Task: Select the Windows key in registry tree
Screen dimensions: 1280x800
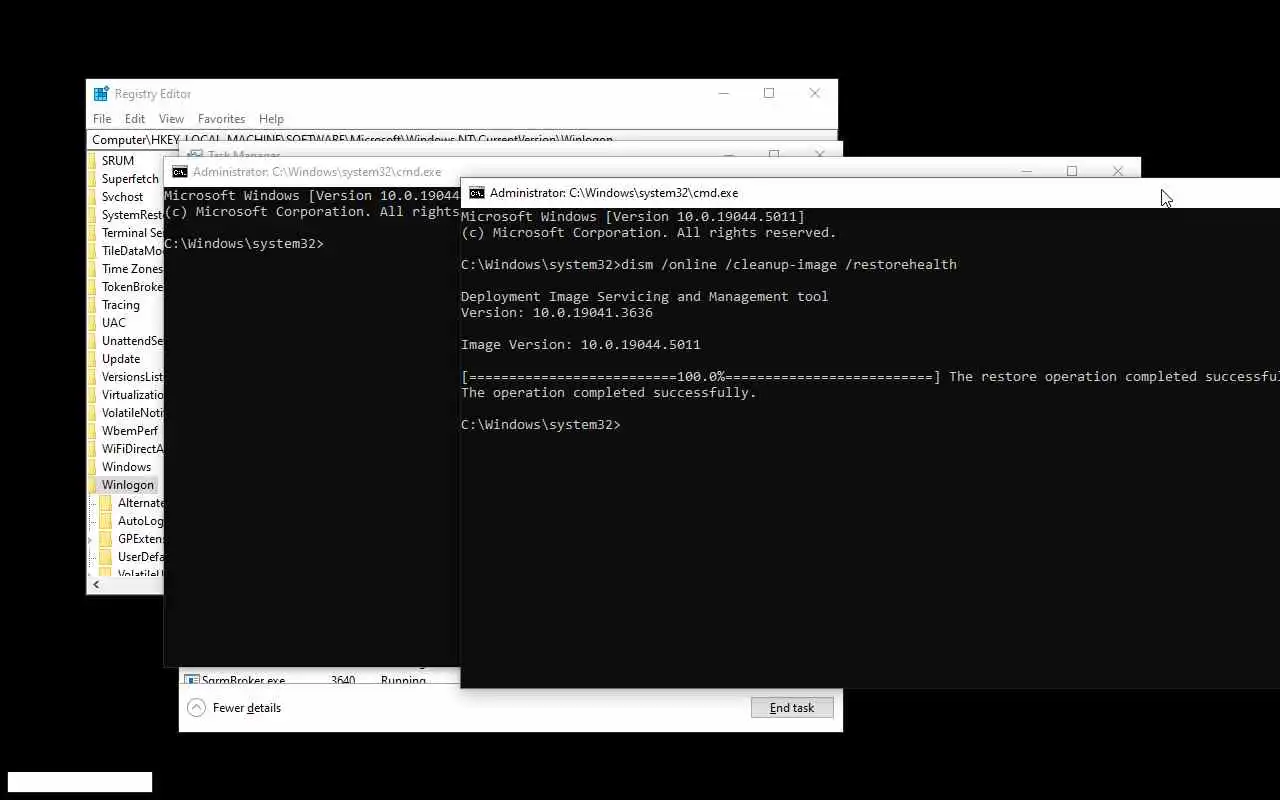Action: click(x=126, y=467)
